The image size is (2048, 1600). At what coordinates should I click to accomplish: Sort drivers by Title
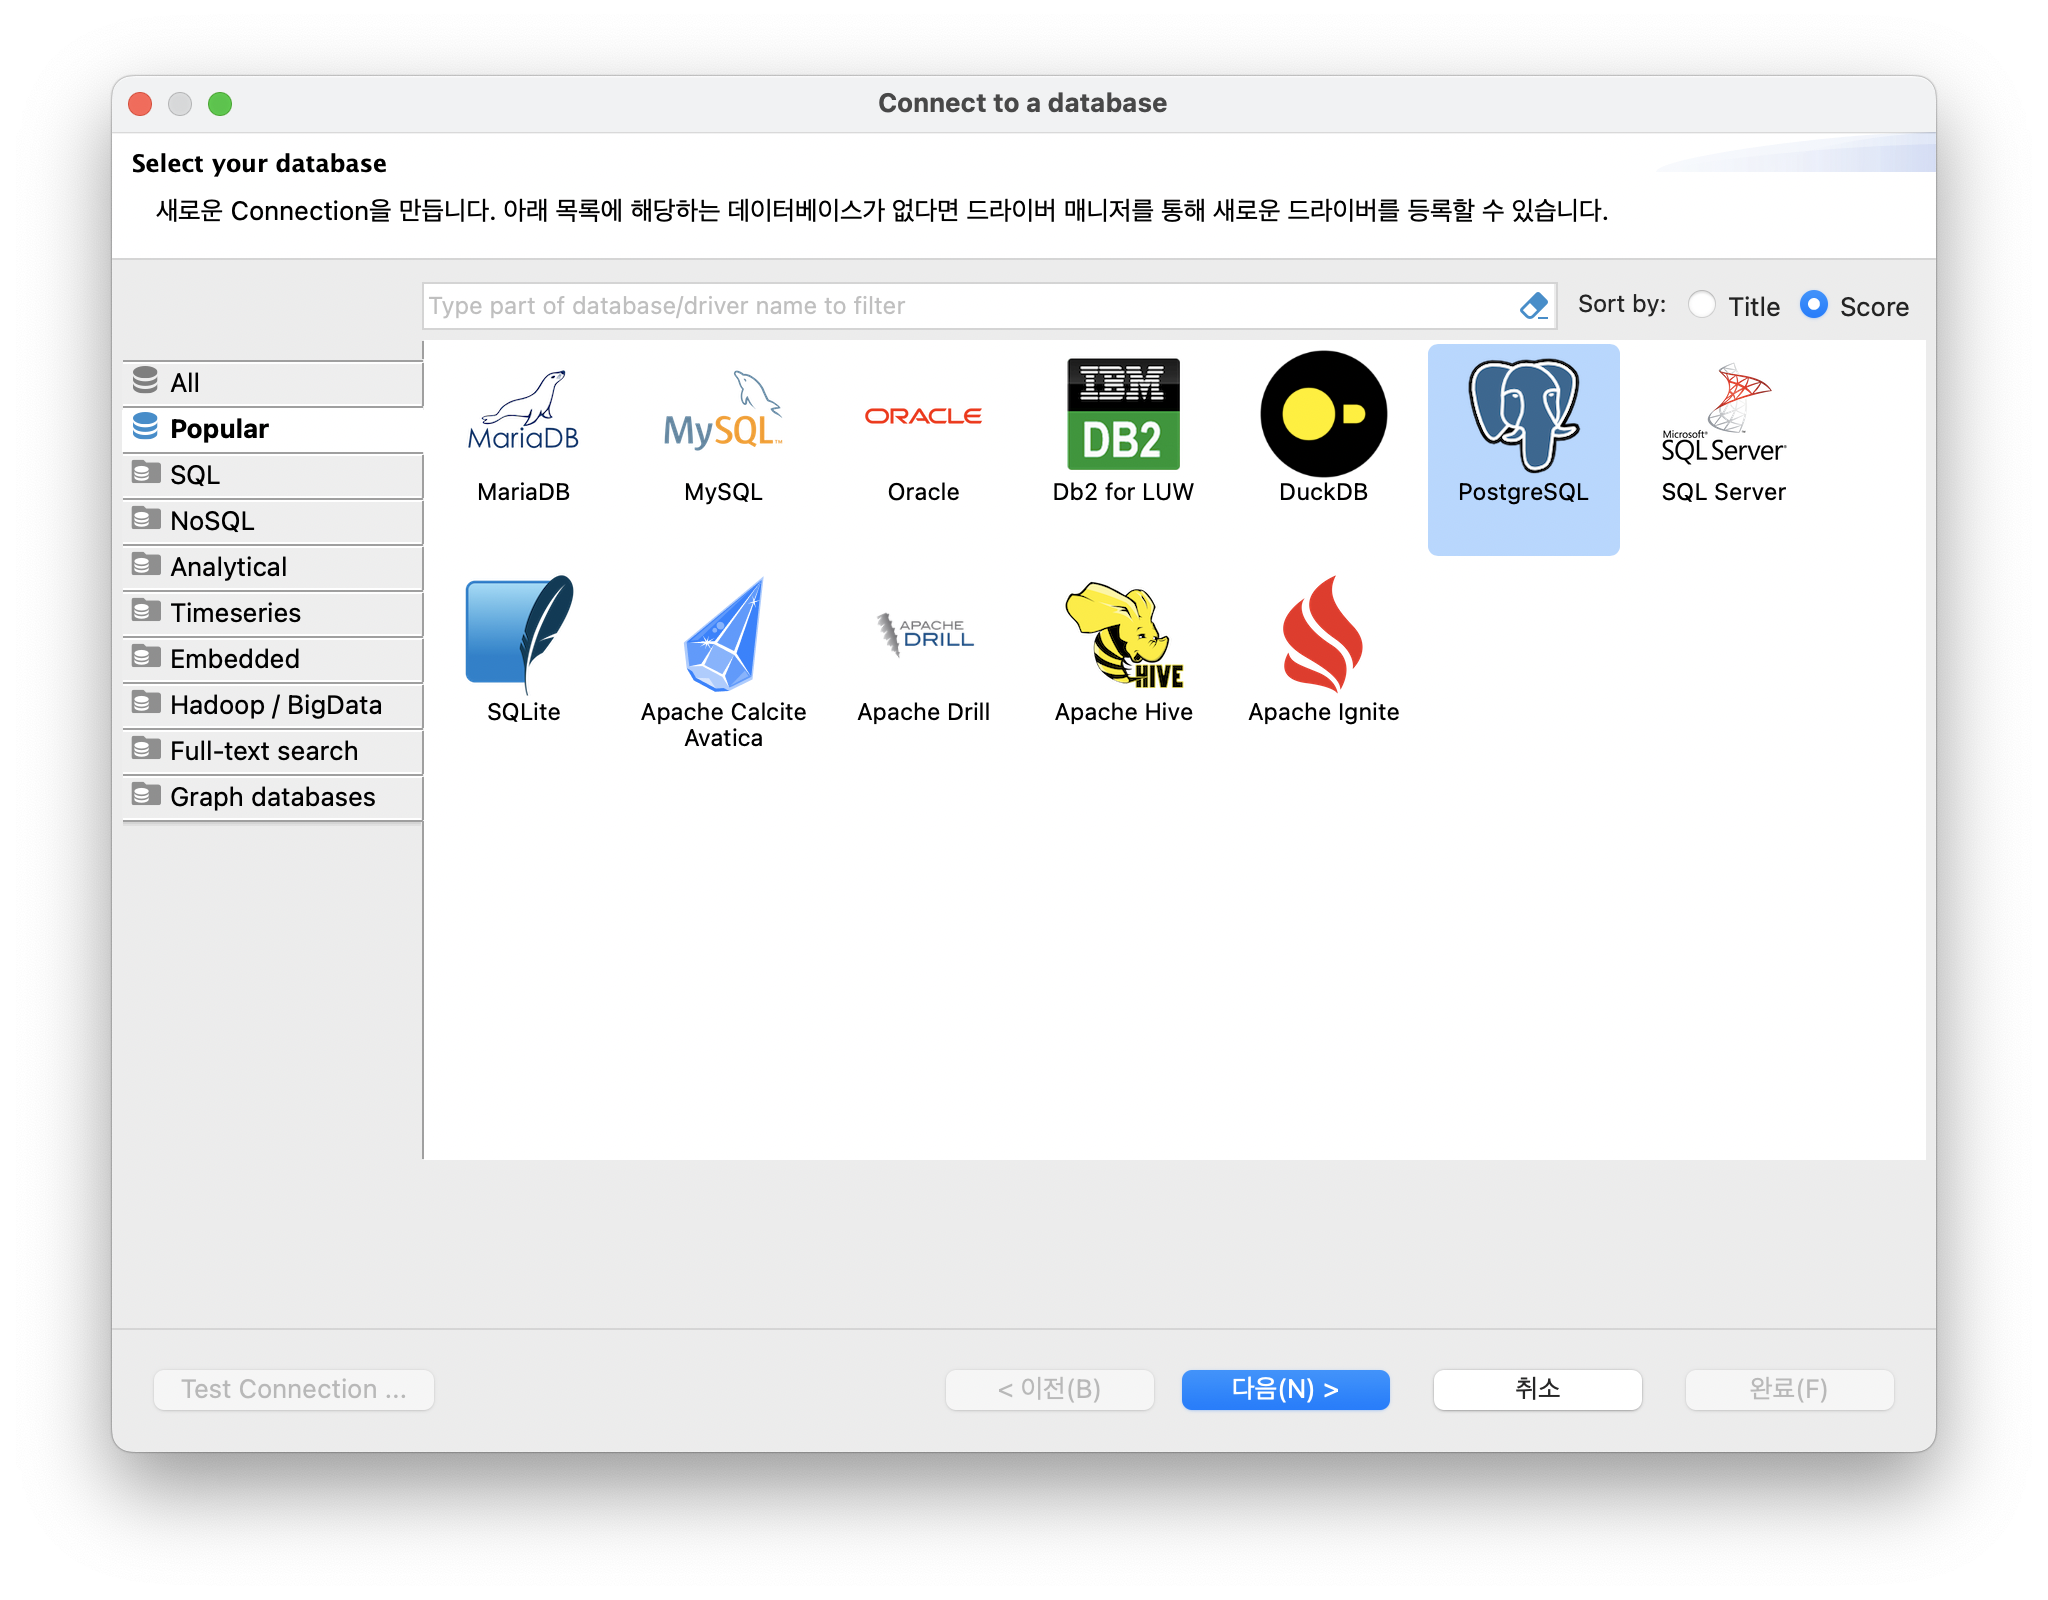point(1702,305)
